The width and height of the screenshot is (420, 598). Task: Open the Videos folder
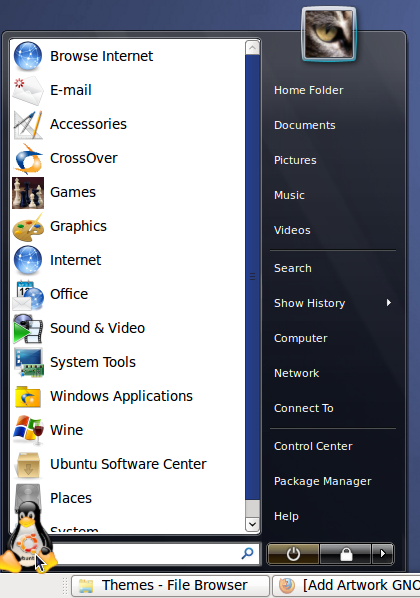(292, 230)
